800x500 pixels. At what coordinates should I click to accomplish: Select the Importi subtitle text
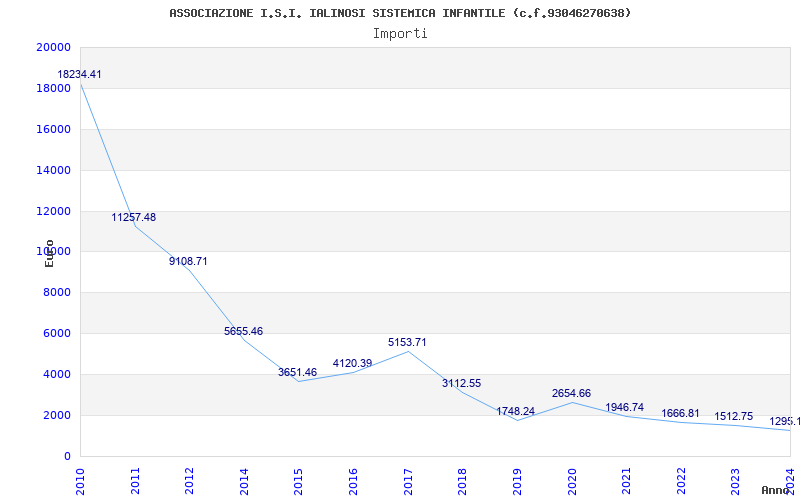tap(400, 33)
